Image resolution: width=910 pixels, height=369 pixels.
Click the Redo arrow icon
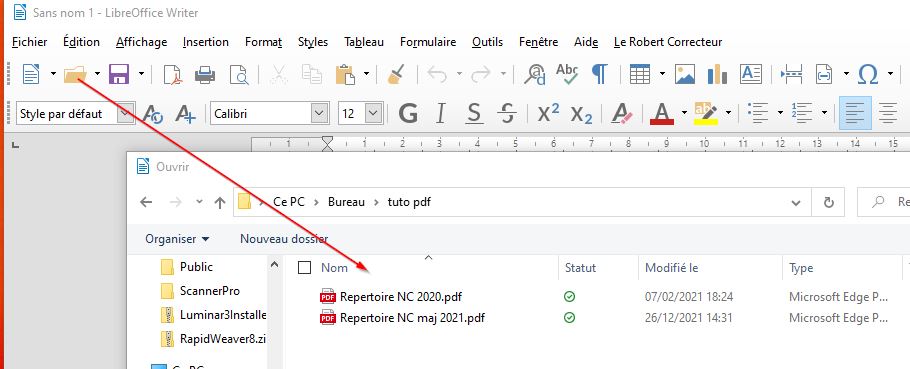pyautogui.click(x=481, y=74)
